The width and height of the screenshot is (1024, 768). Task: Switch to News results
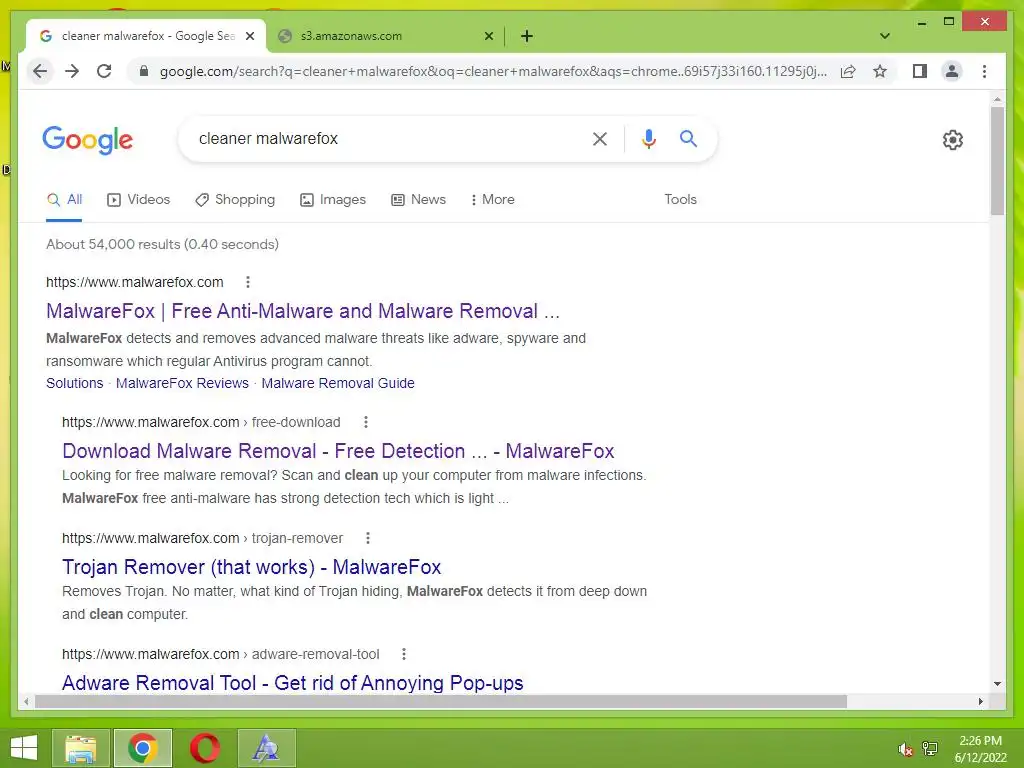click(x=419, y=200)
